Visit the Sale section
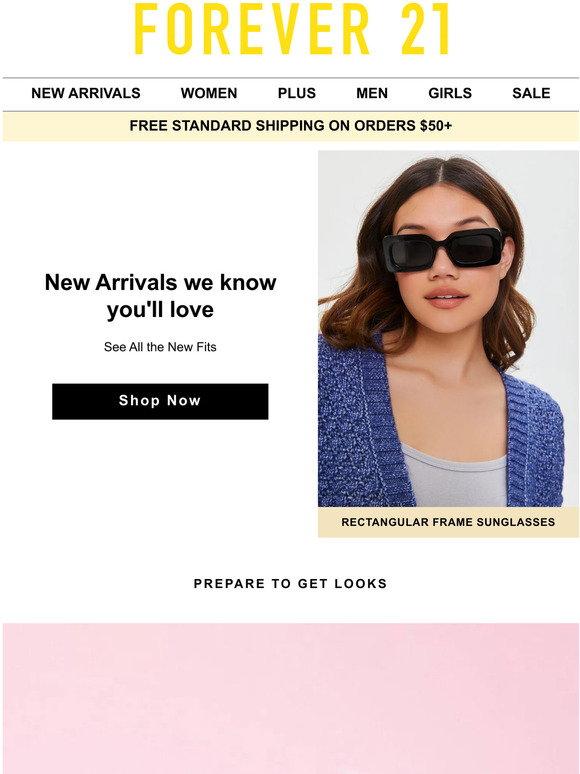The image size is (580, 774). pos(531,93)
